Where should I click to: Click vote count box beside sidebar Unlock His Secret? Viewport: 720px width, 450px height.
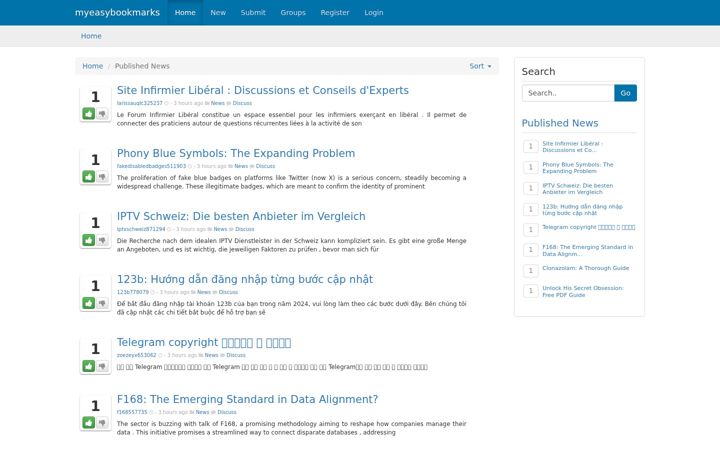click(531, 291)
